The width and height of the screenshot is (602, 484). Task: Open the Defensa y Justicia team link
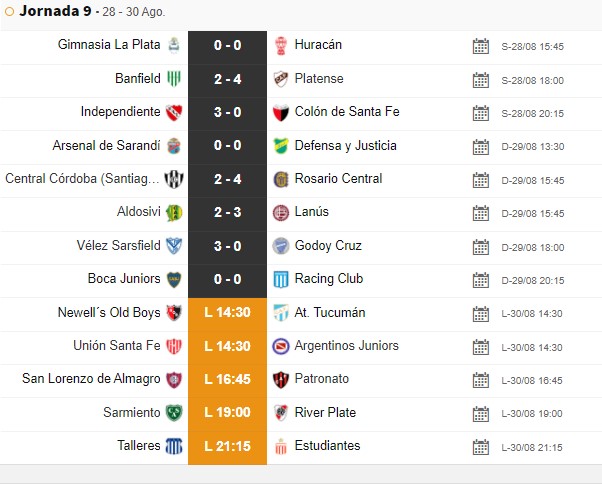345,145
